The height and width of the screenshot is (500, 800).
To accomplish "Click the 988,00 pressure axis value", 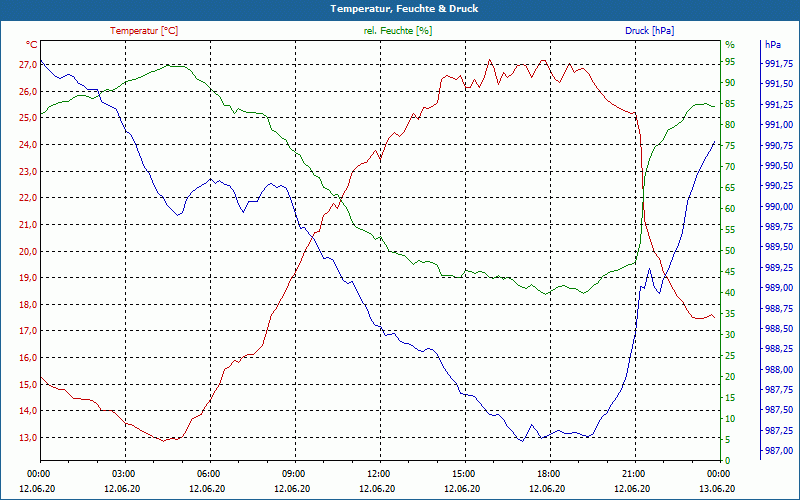I will pos(779,369).
